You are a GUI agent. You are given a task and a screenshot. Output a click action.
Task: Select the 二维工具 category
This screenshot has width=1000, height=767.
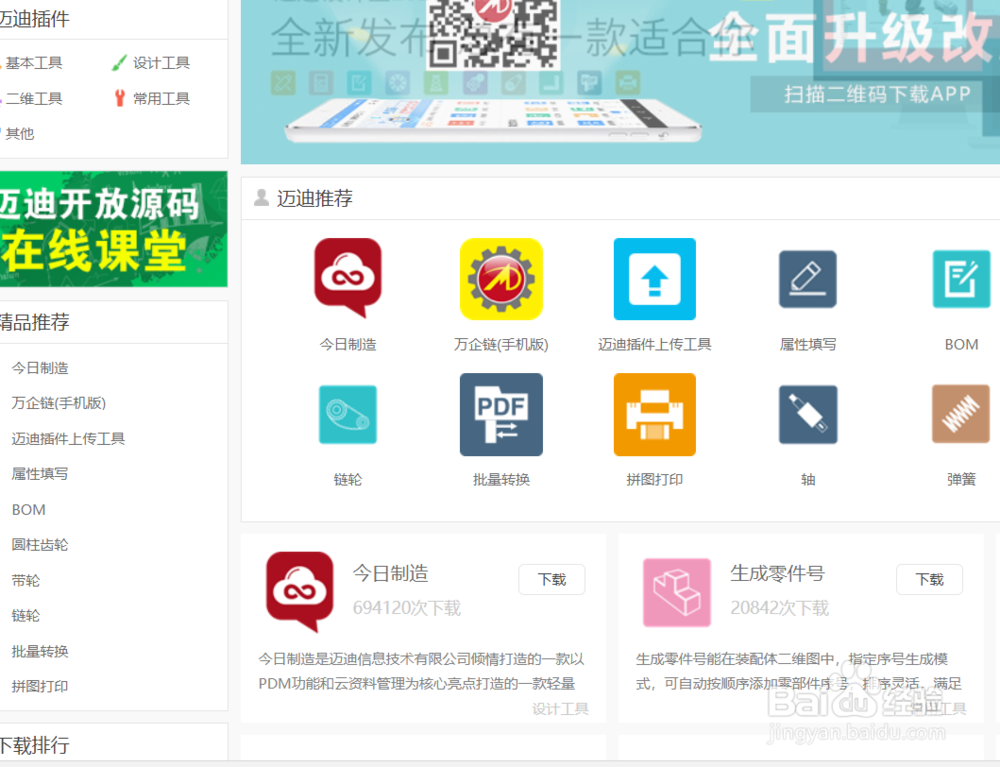click(x=34, y=98)
